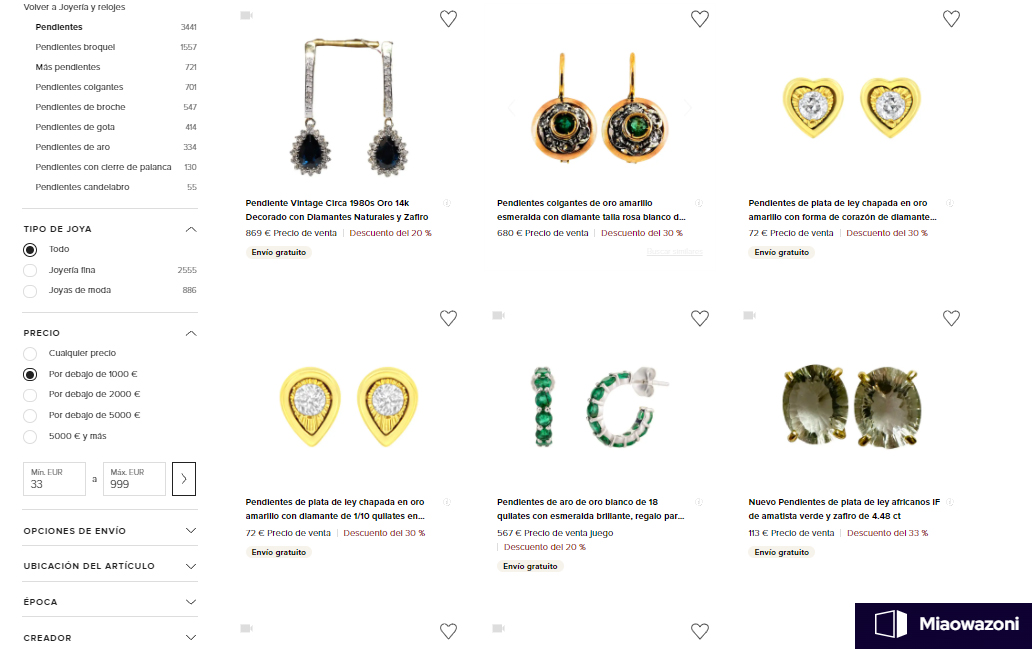Click the Mín. EUR price input field
1032x649 pixels.
[x=54, y=479]
